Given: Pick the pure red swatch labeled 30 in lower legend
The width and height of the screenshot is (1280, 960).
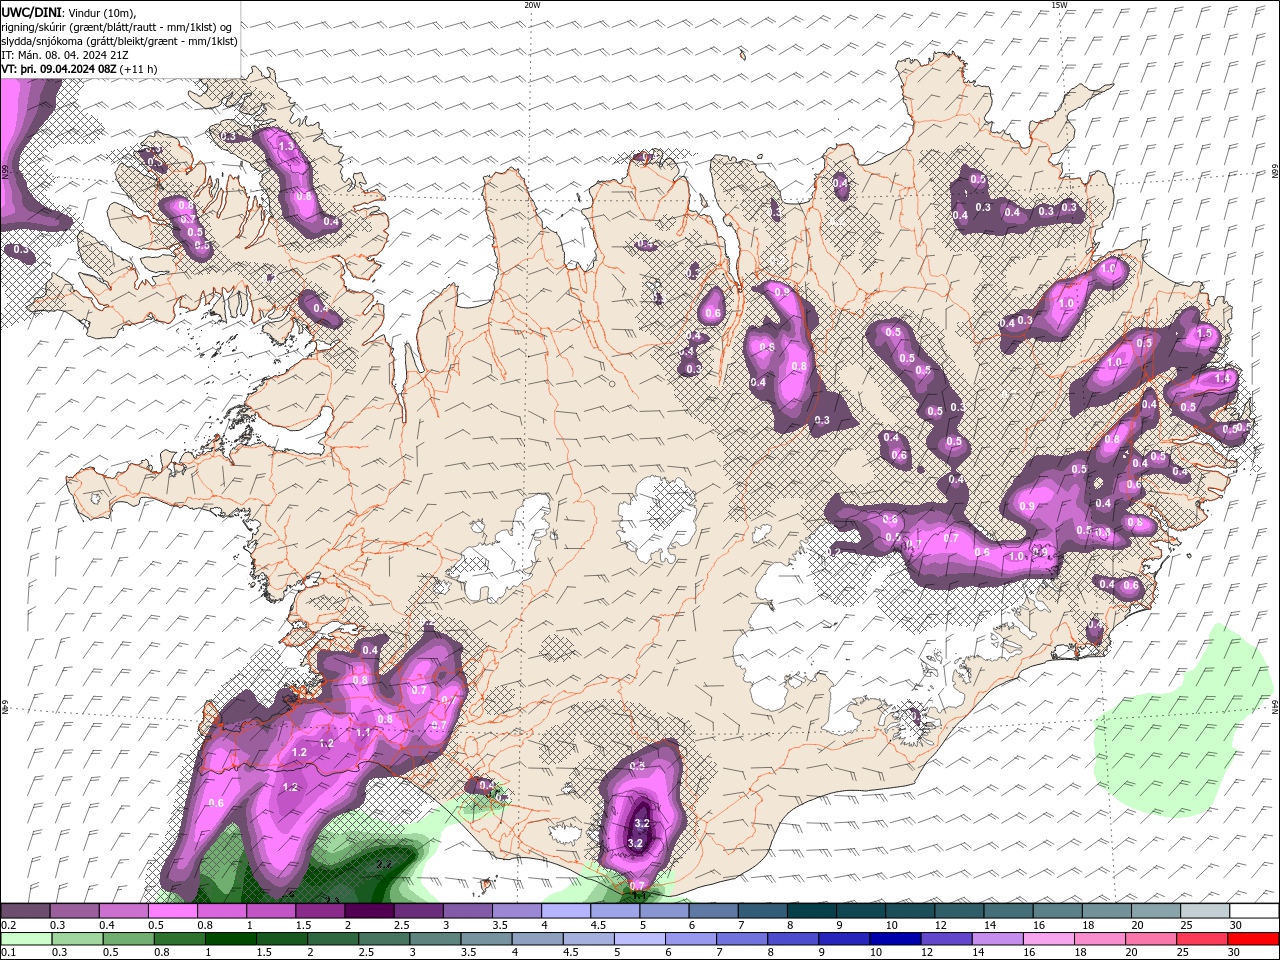Looking at the screenshot, I should (x=1253, y=939).
